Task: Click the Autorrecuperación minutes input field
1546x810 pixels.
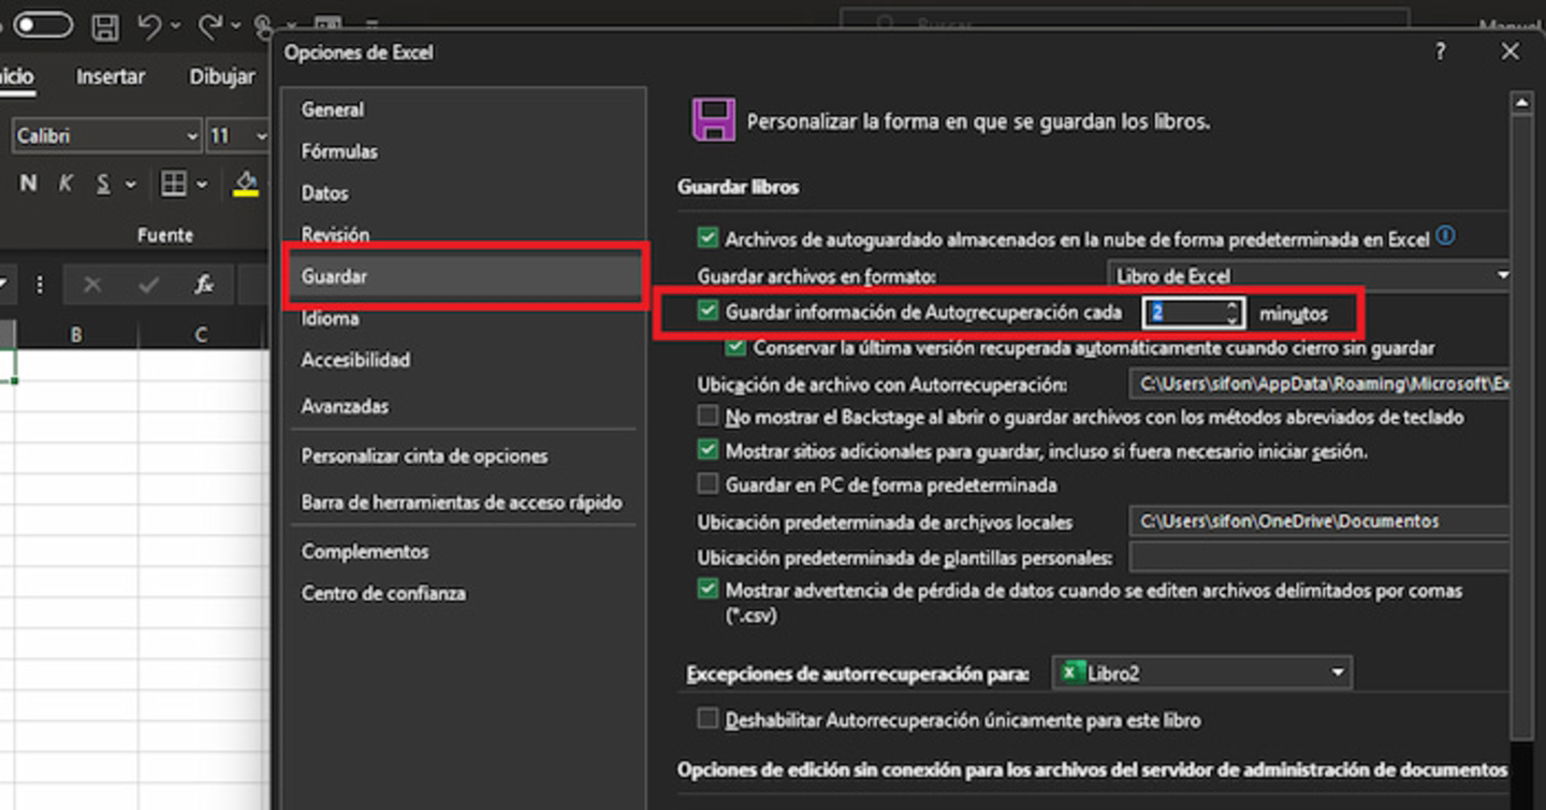Action: click(1185, 313)
